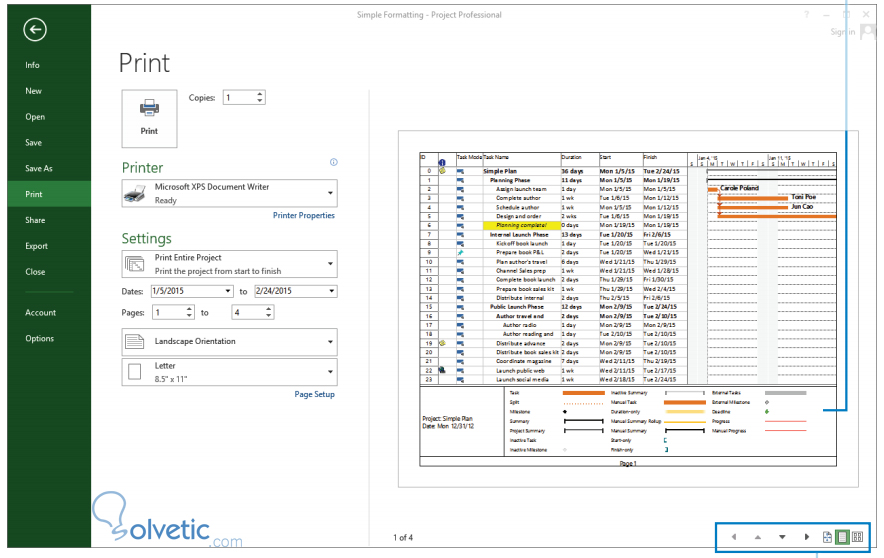Open Printer Properties link
The image size is (884, 558).
click(x=304, y=215)
